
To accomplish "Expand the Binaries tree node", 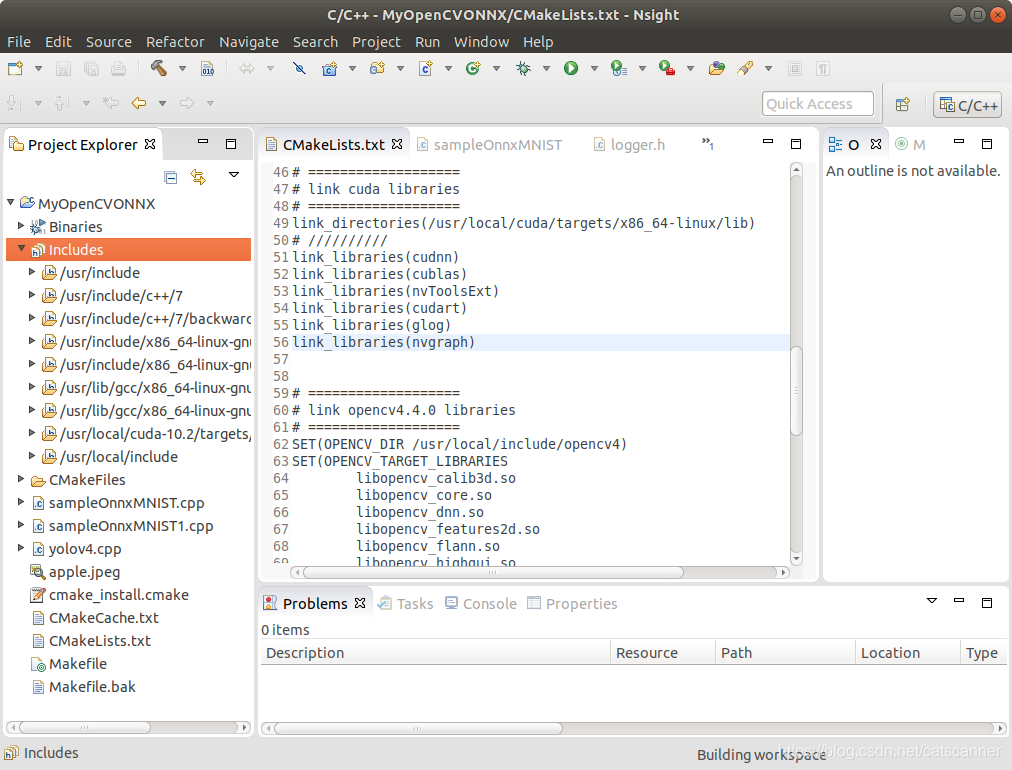I will (x=21, y=226).
